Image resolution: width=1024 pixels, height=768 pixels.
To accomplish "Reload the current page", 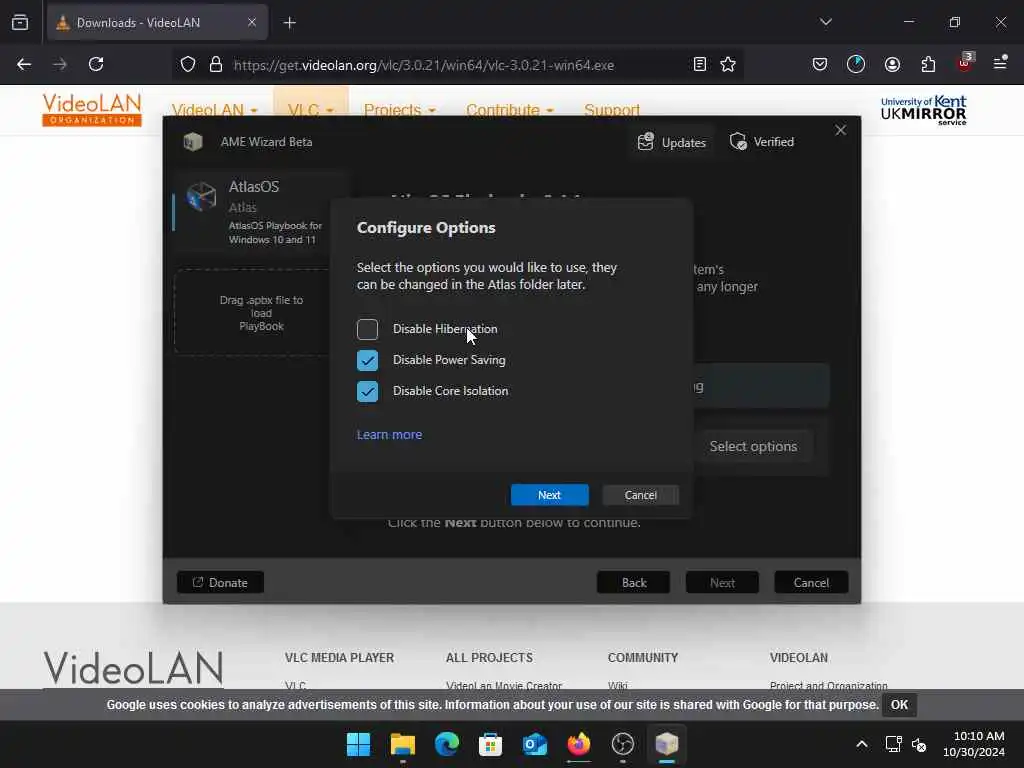I will (x=96, y=65).
